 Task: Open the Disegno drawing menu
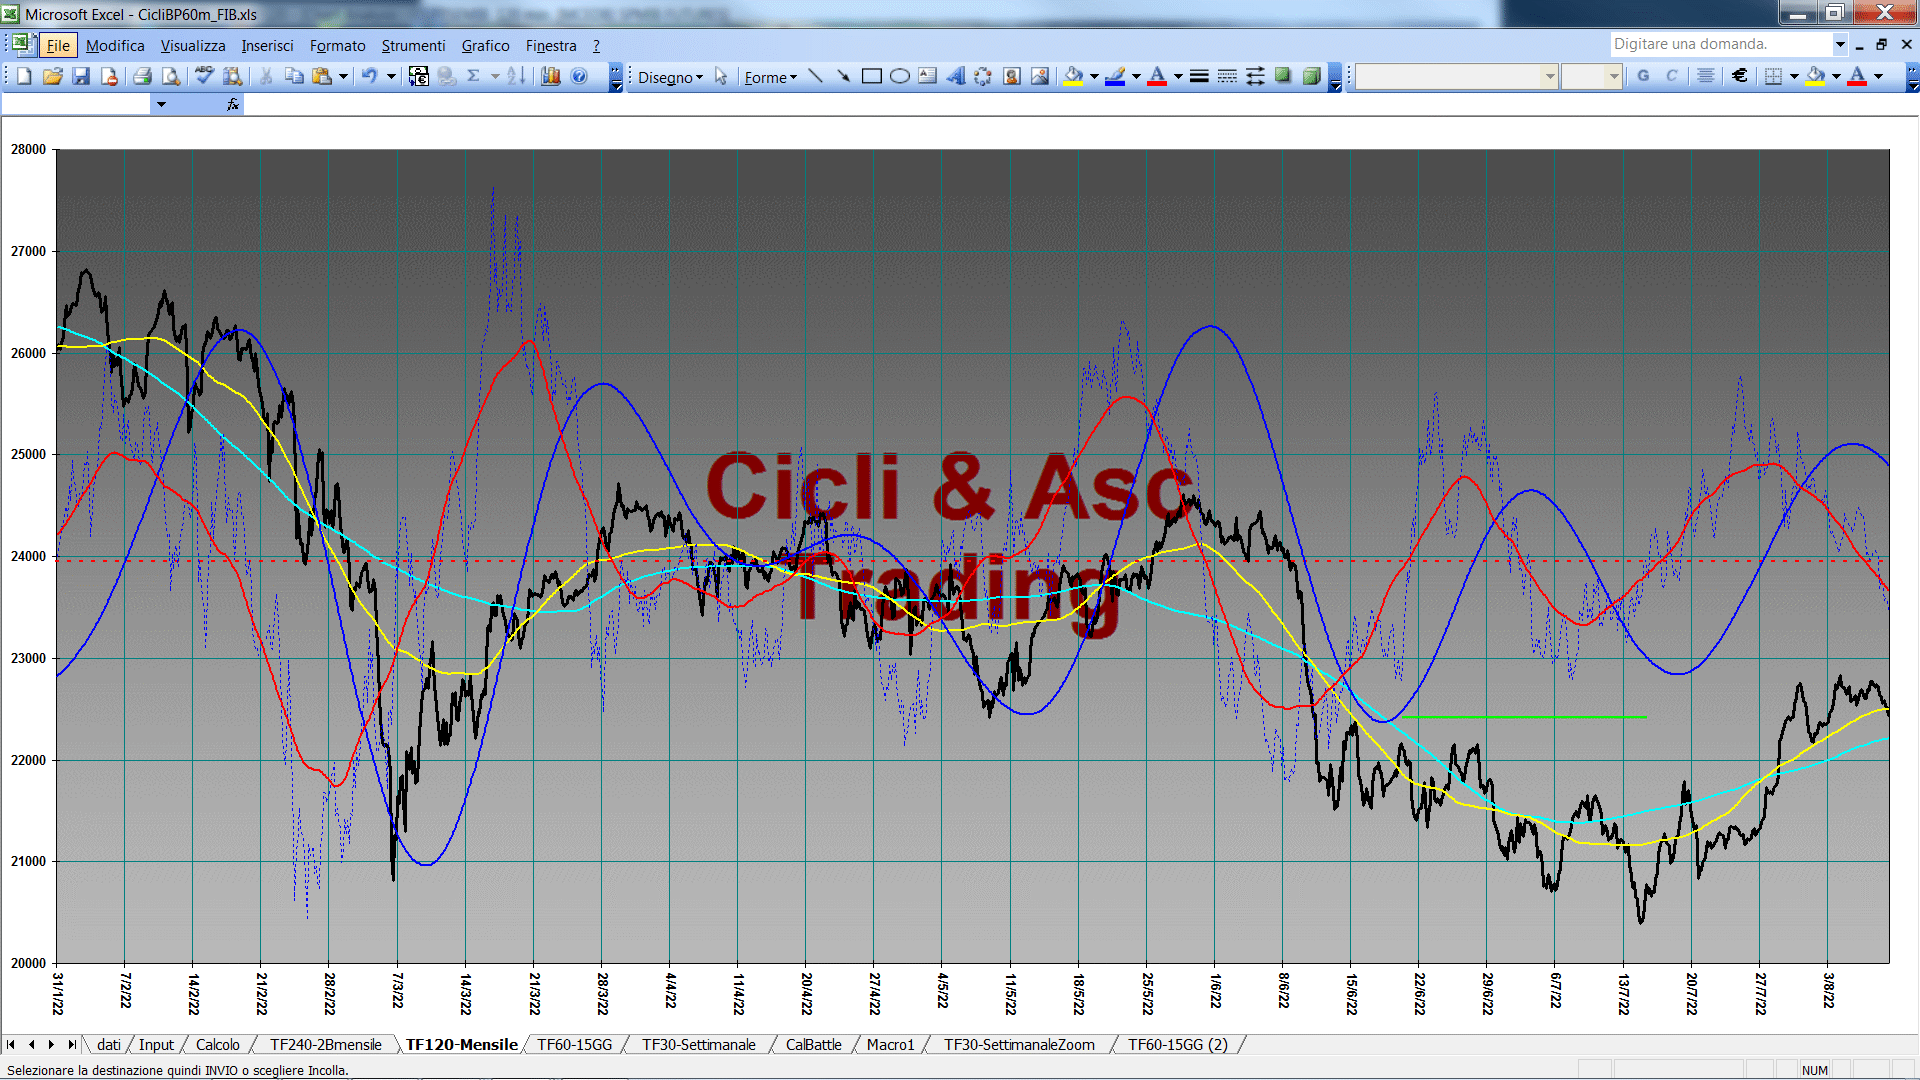click(670, 77)
